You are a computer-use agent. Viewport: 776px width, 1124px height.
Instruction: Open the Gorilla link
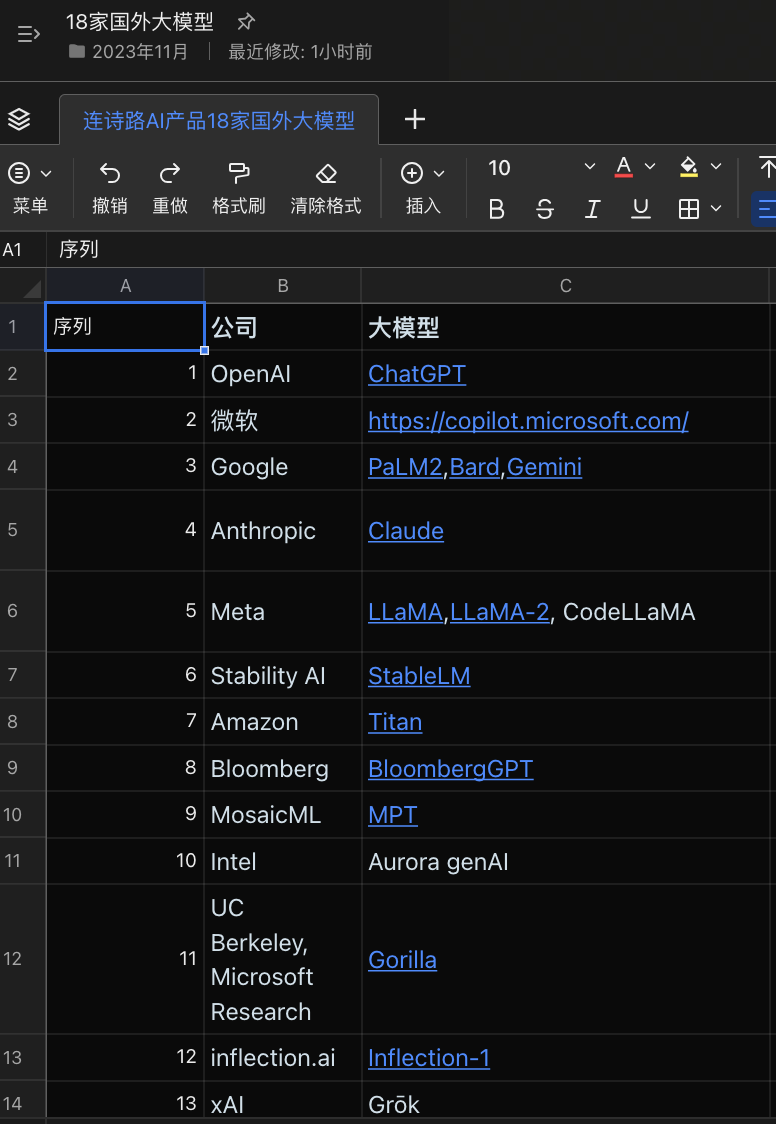coord(402,960)
